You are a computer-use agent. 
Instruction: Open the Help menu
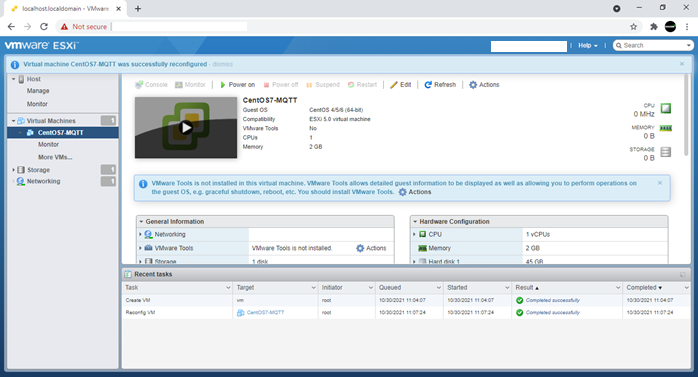pyautogui.click(x=588, y=45)
